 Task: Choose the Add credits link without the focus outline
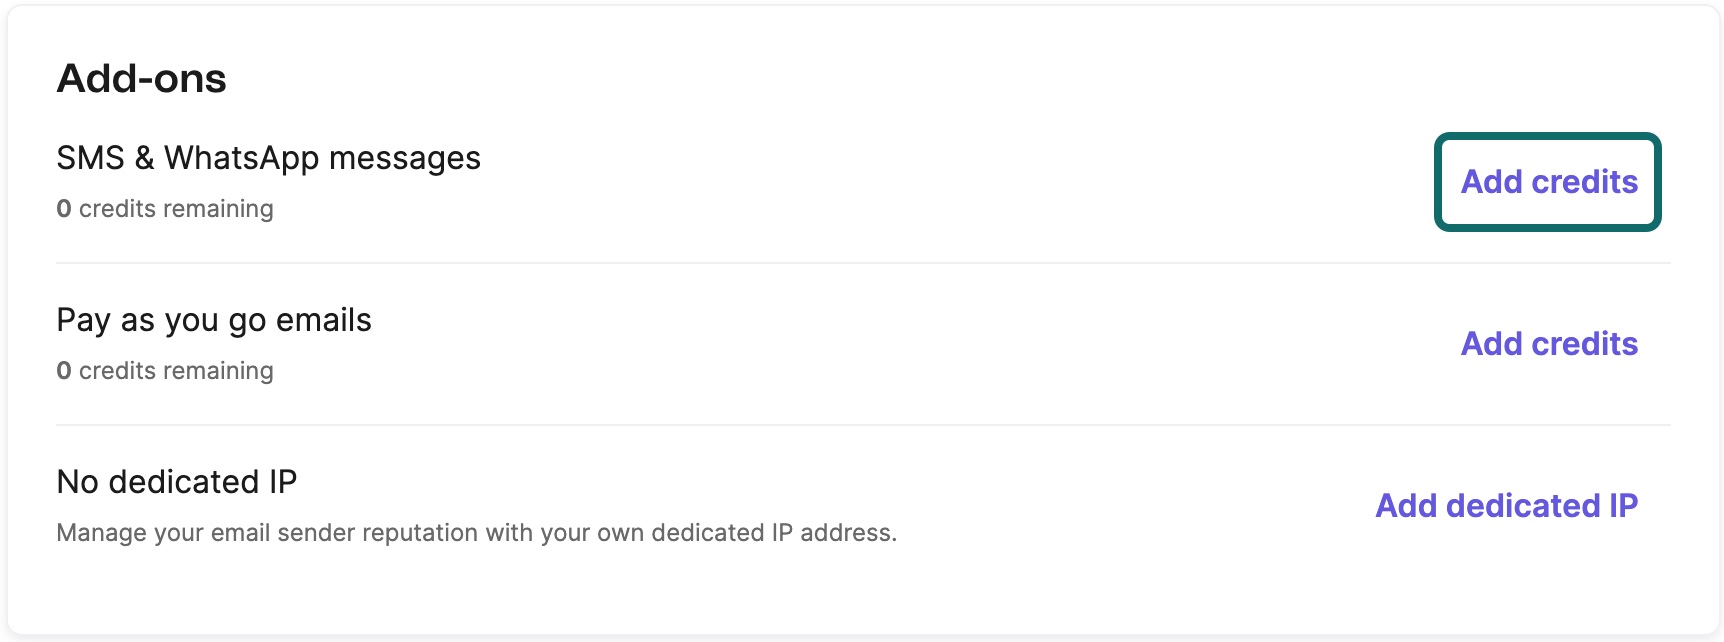click(x=1549, y=344)
